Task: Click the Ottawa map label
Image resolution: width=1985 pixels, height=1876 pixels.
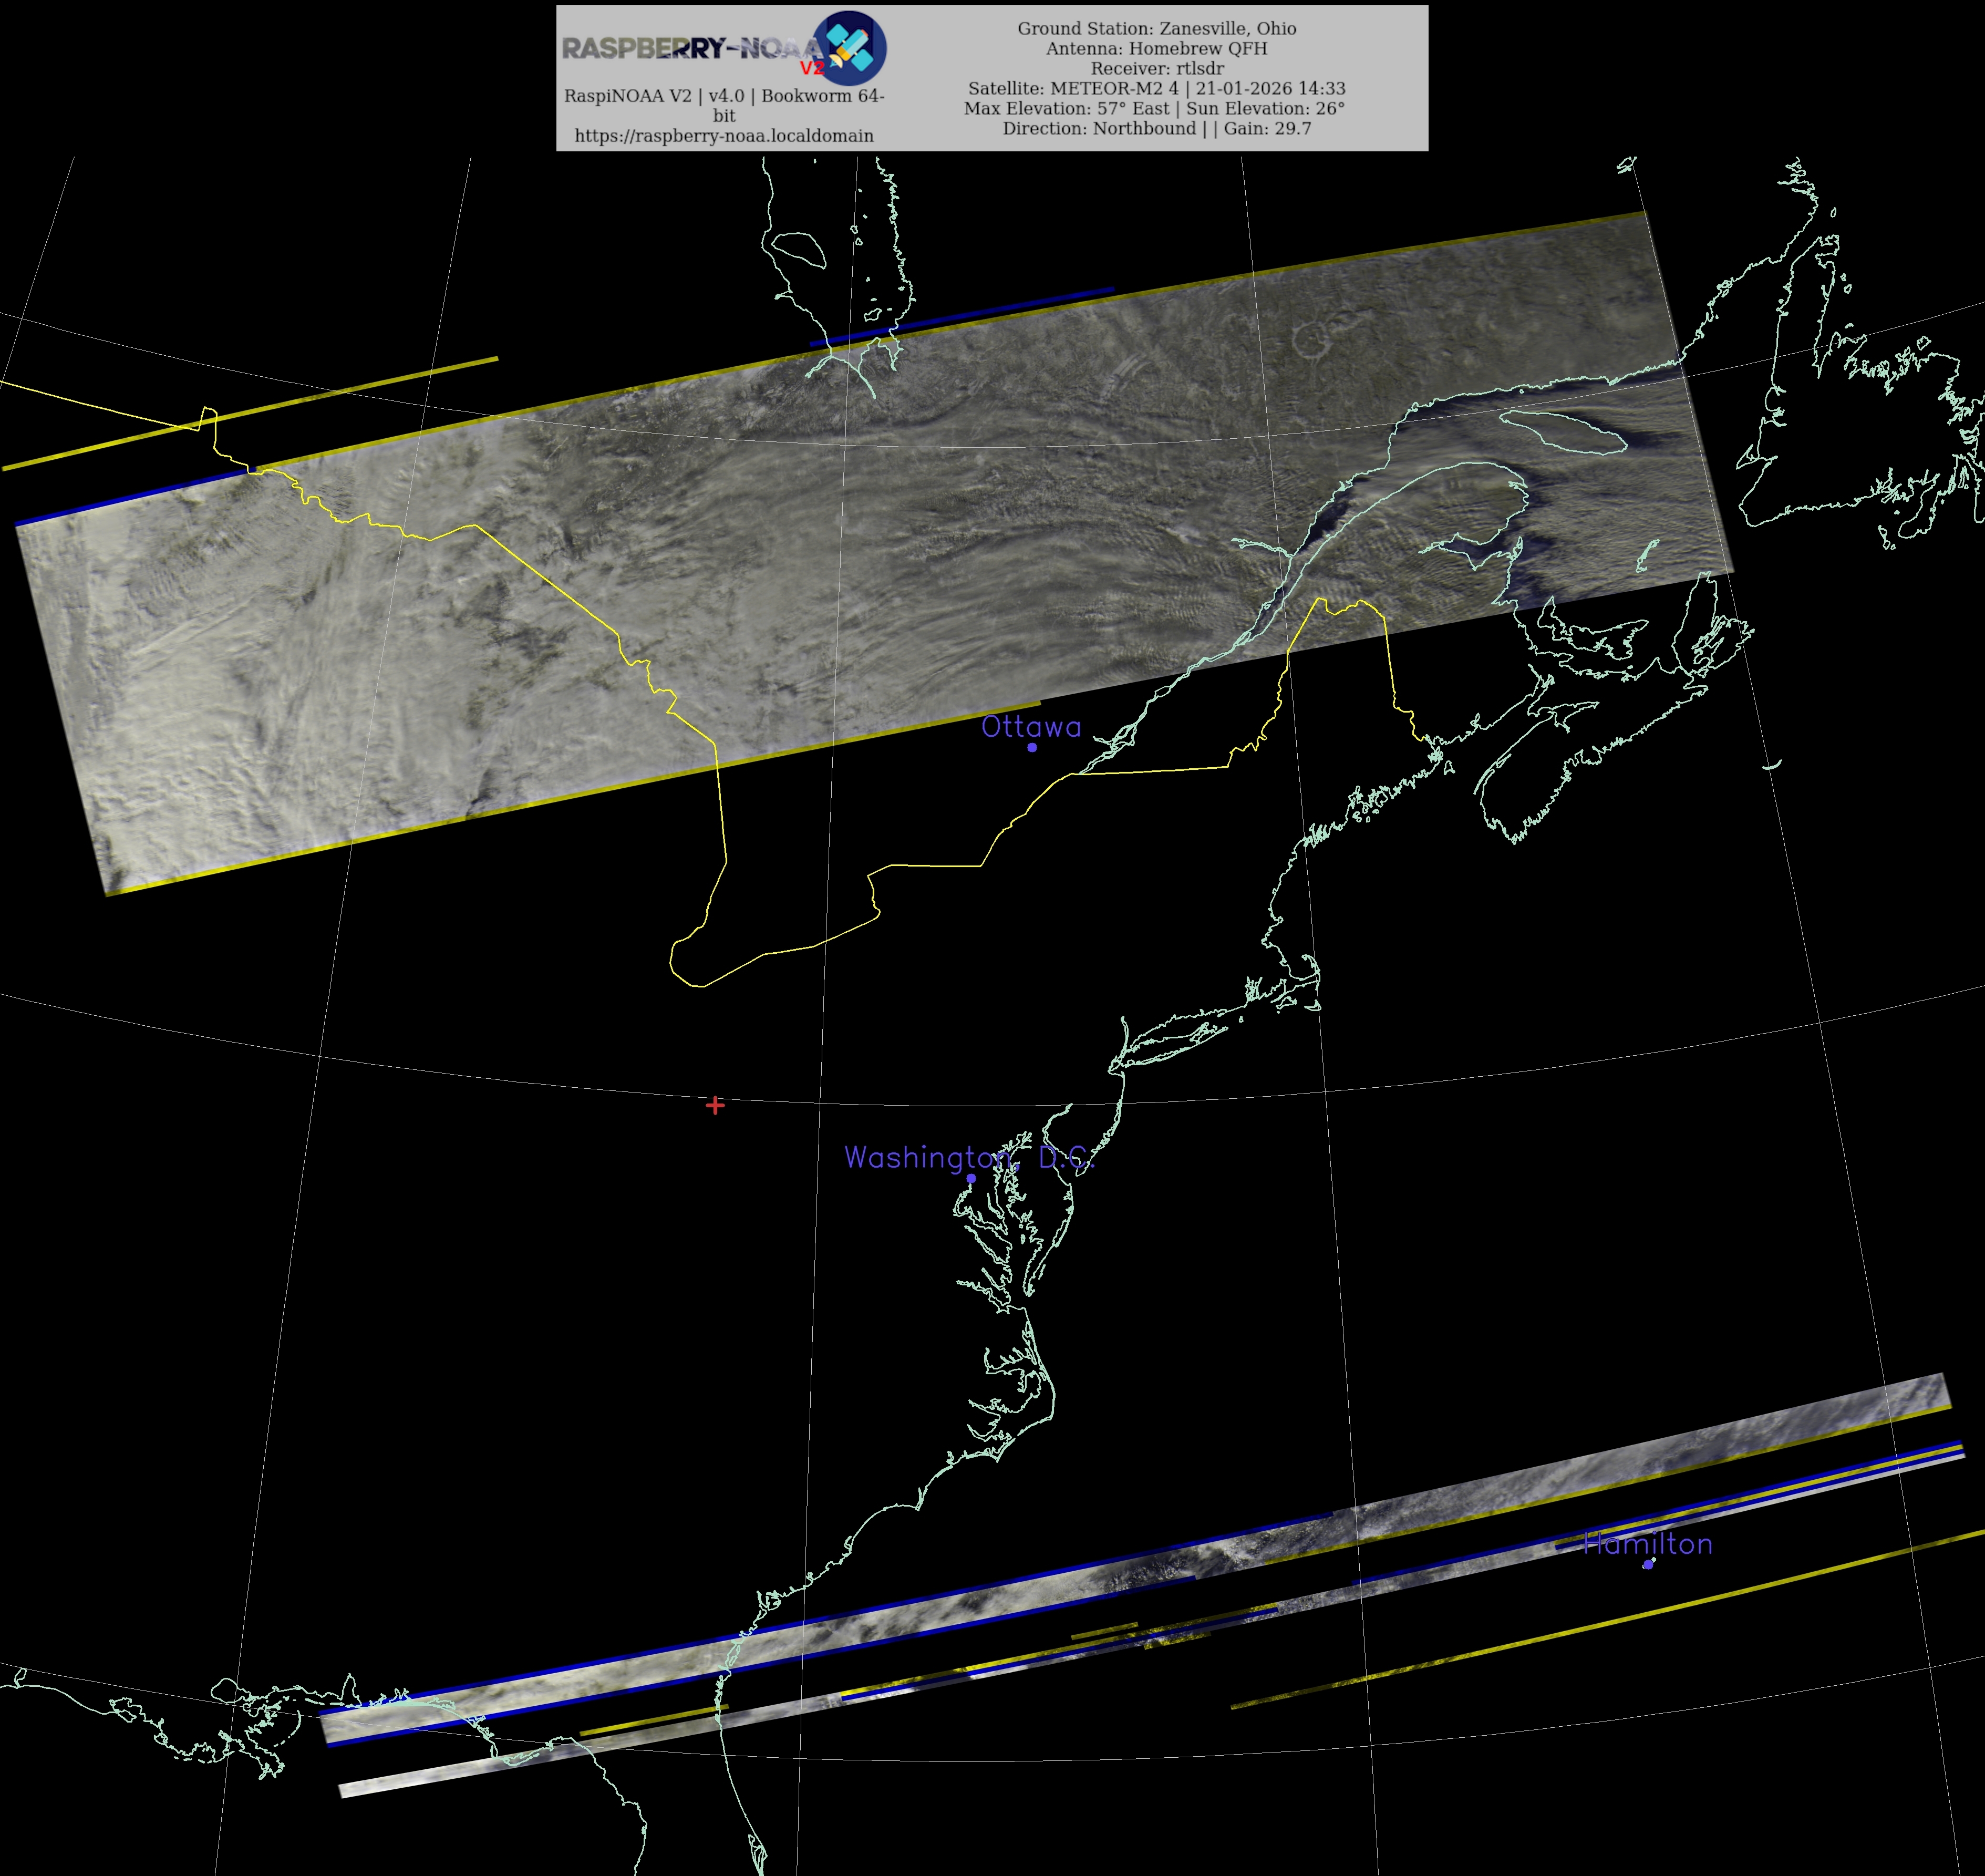Action: point(1031,727)
